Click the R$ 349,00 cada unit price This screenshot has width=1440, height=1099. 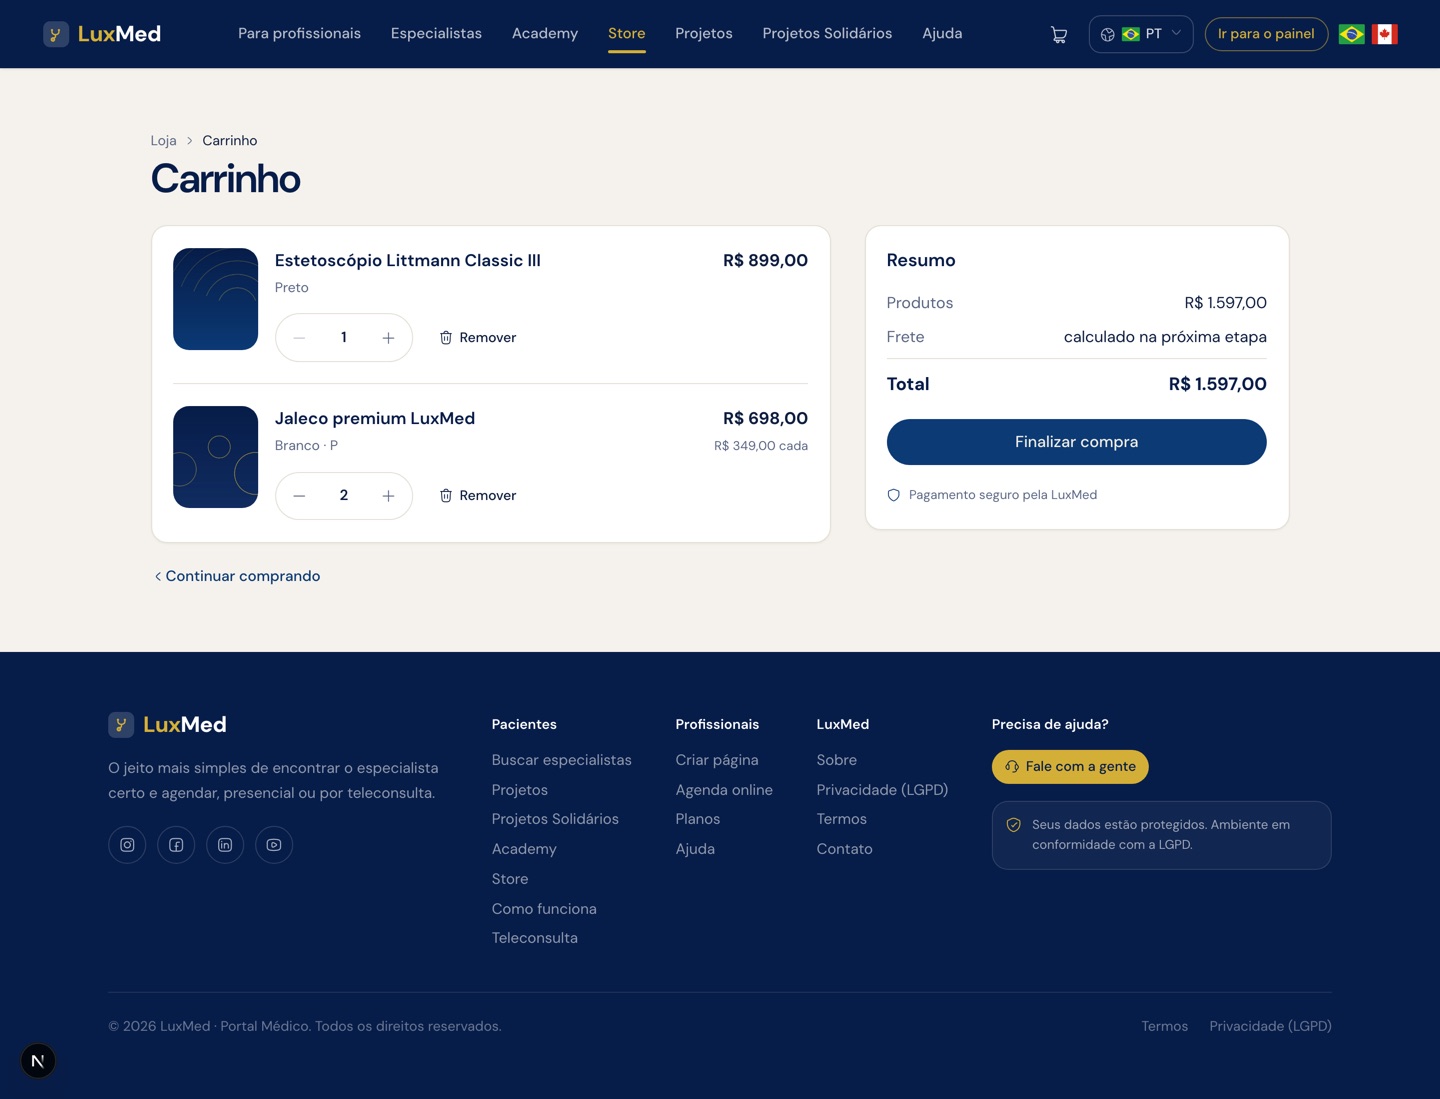[761, 446]
